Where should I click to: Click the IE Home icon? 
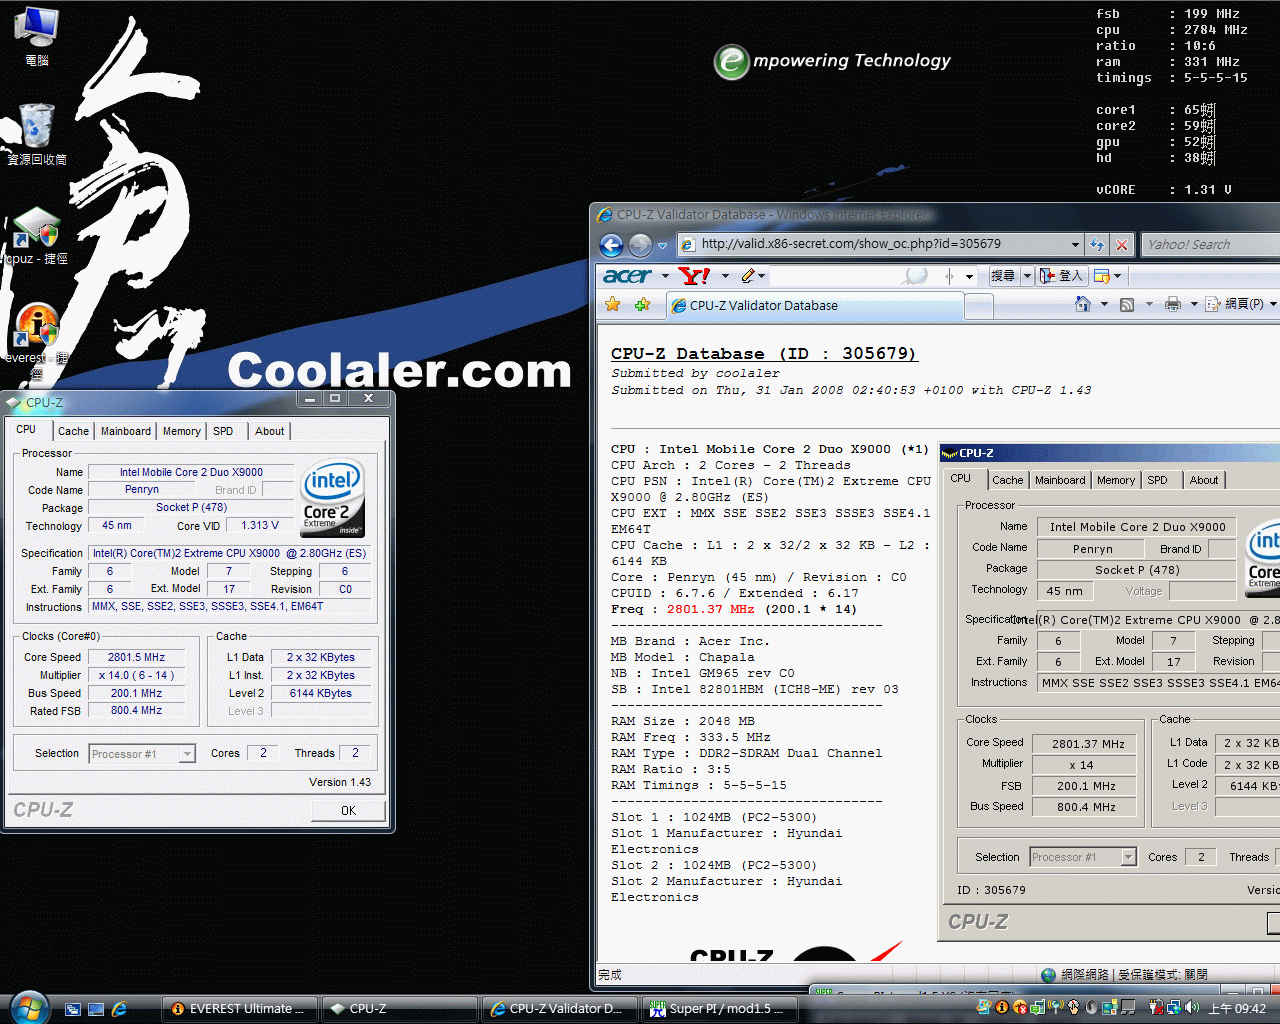click(x=1083, y=304)
